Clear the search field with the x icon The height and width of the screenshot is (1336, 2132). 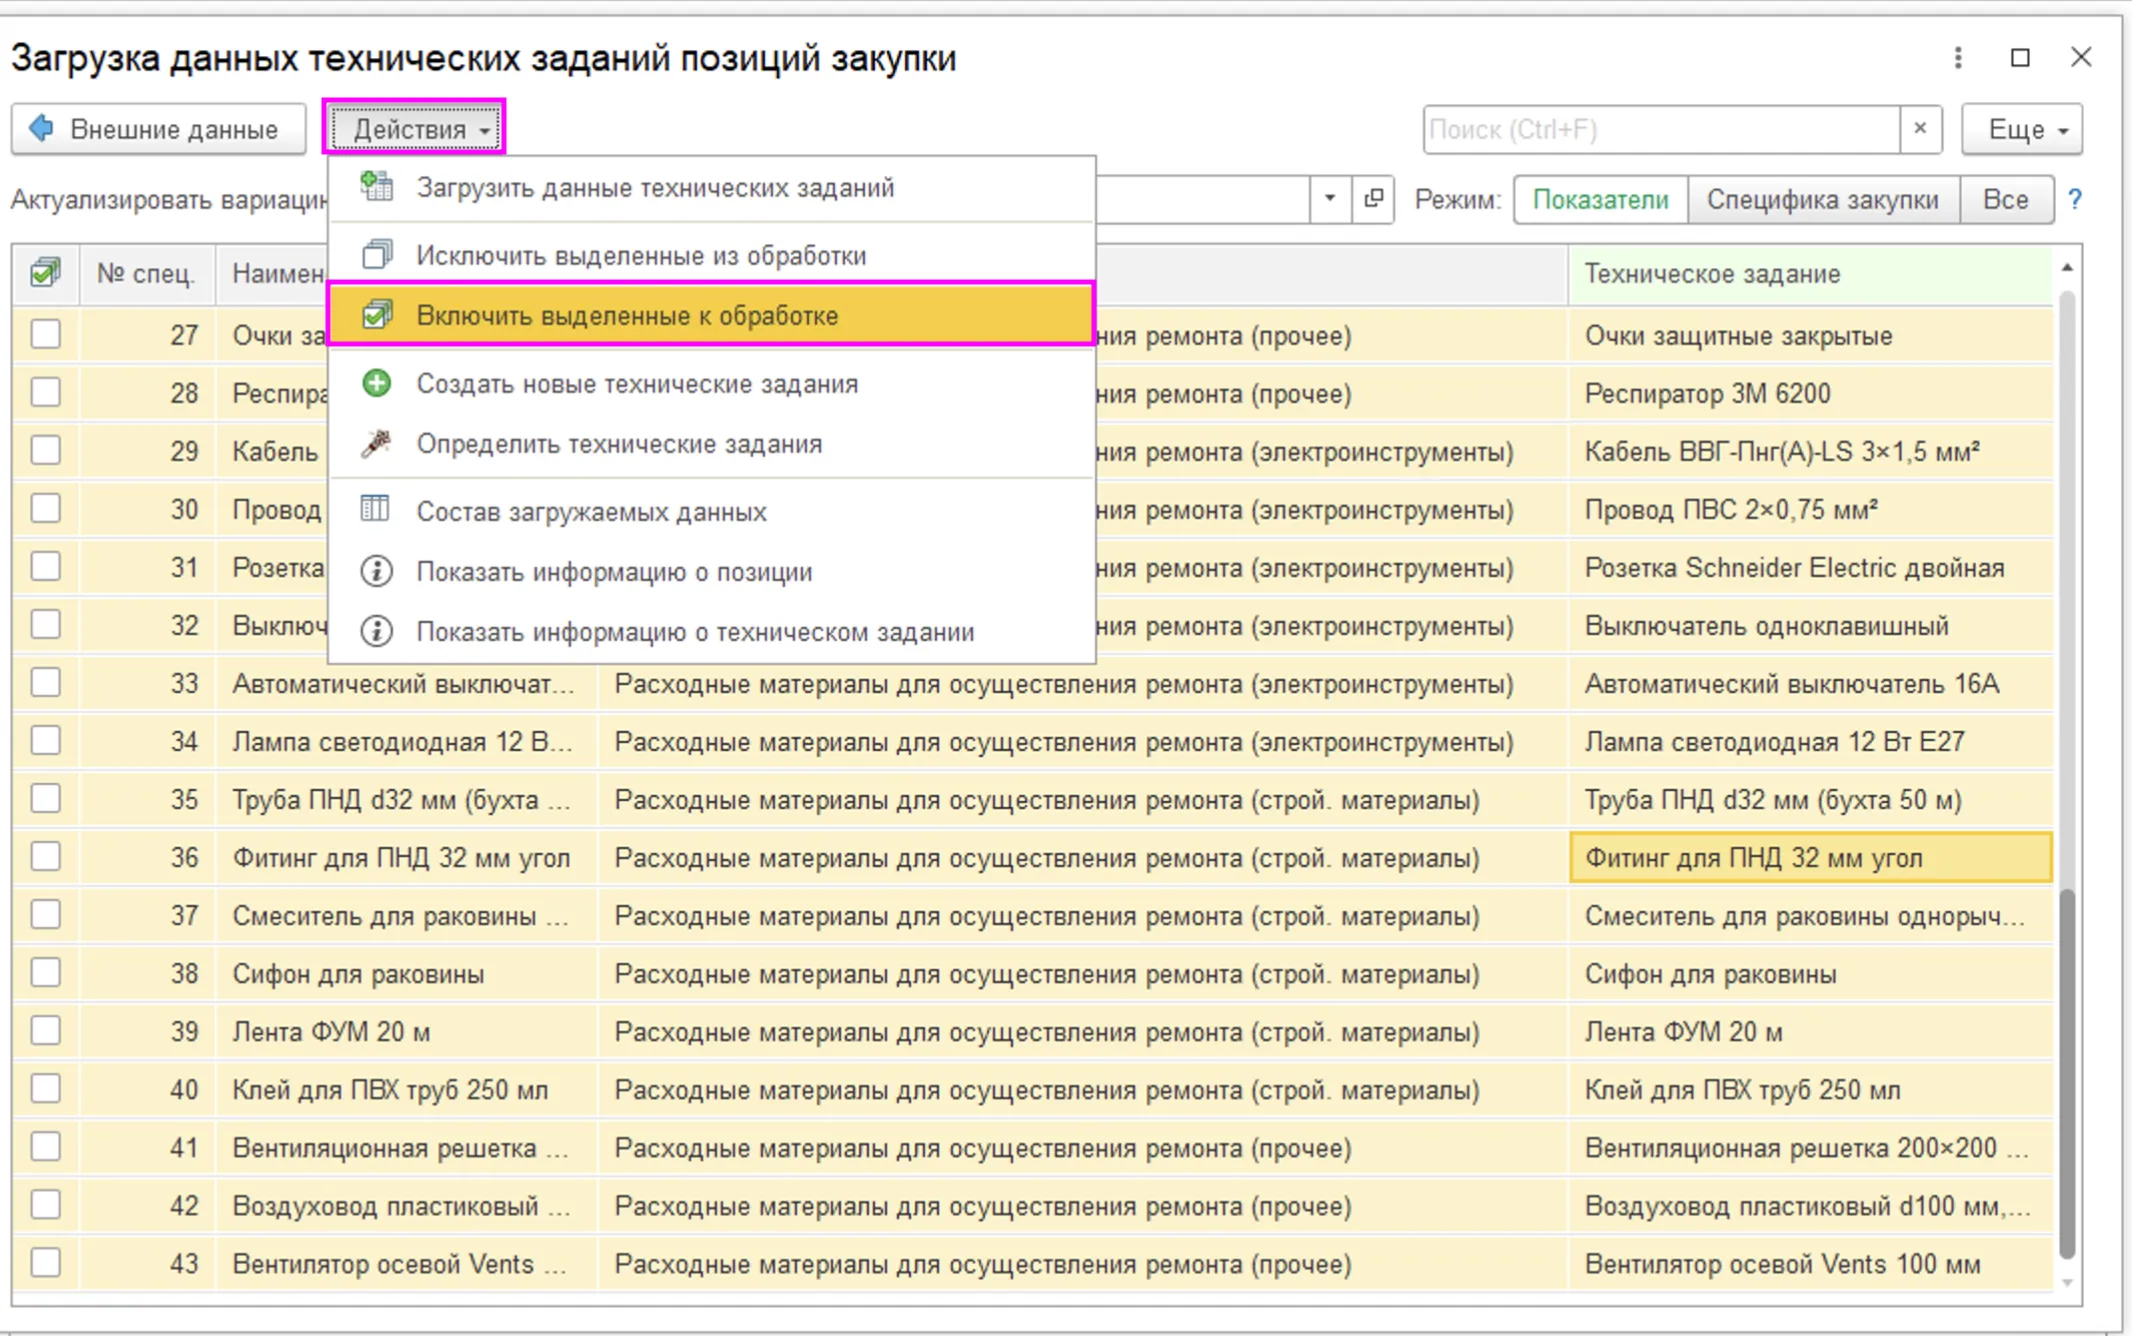(x=1920, y=128)
